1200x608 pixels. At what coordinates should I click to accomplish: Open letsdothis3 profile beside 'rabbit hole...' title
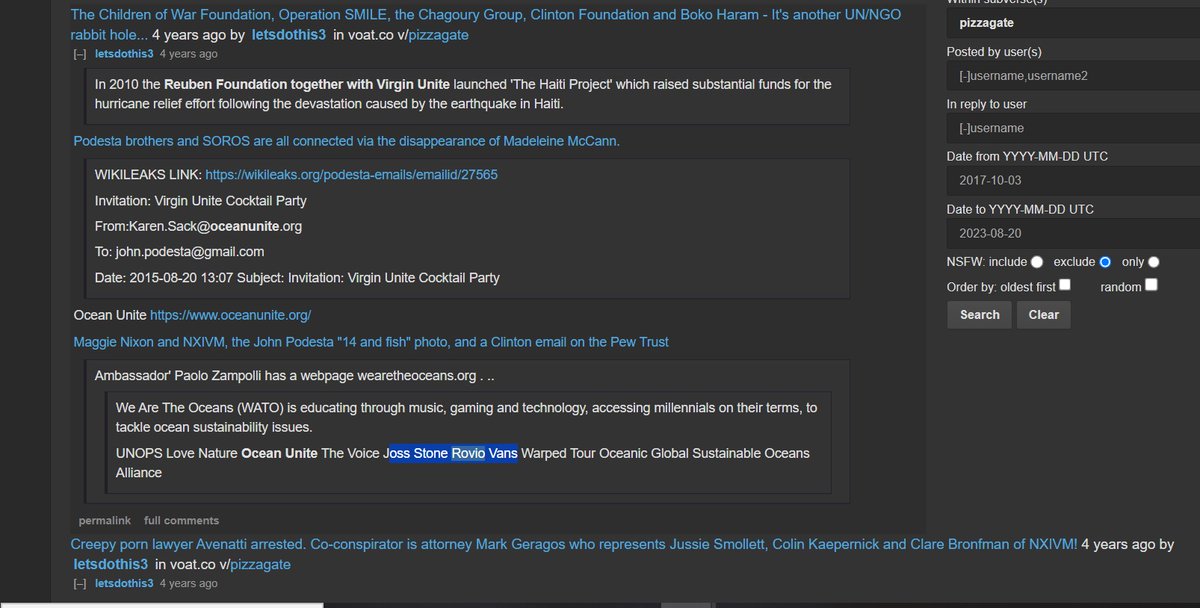point(288,35)
